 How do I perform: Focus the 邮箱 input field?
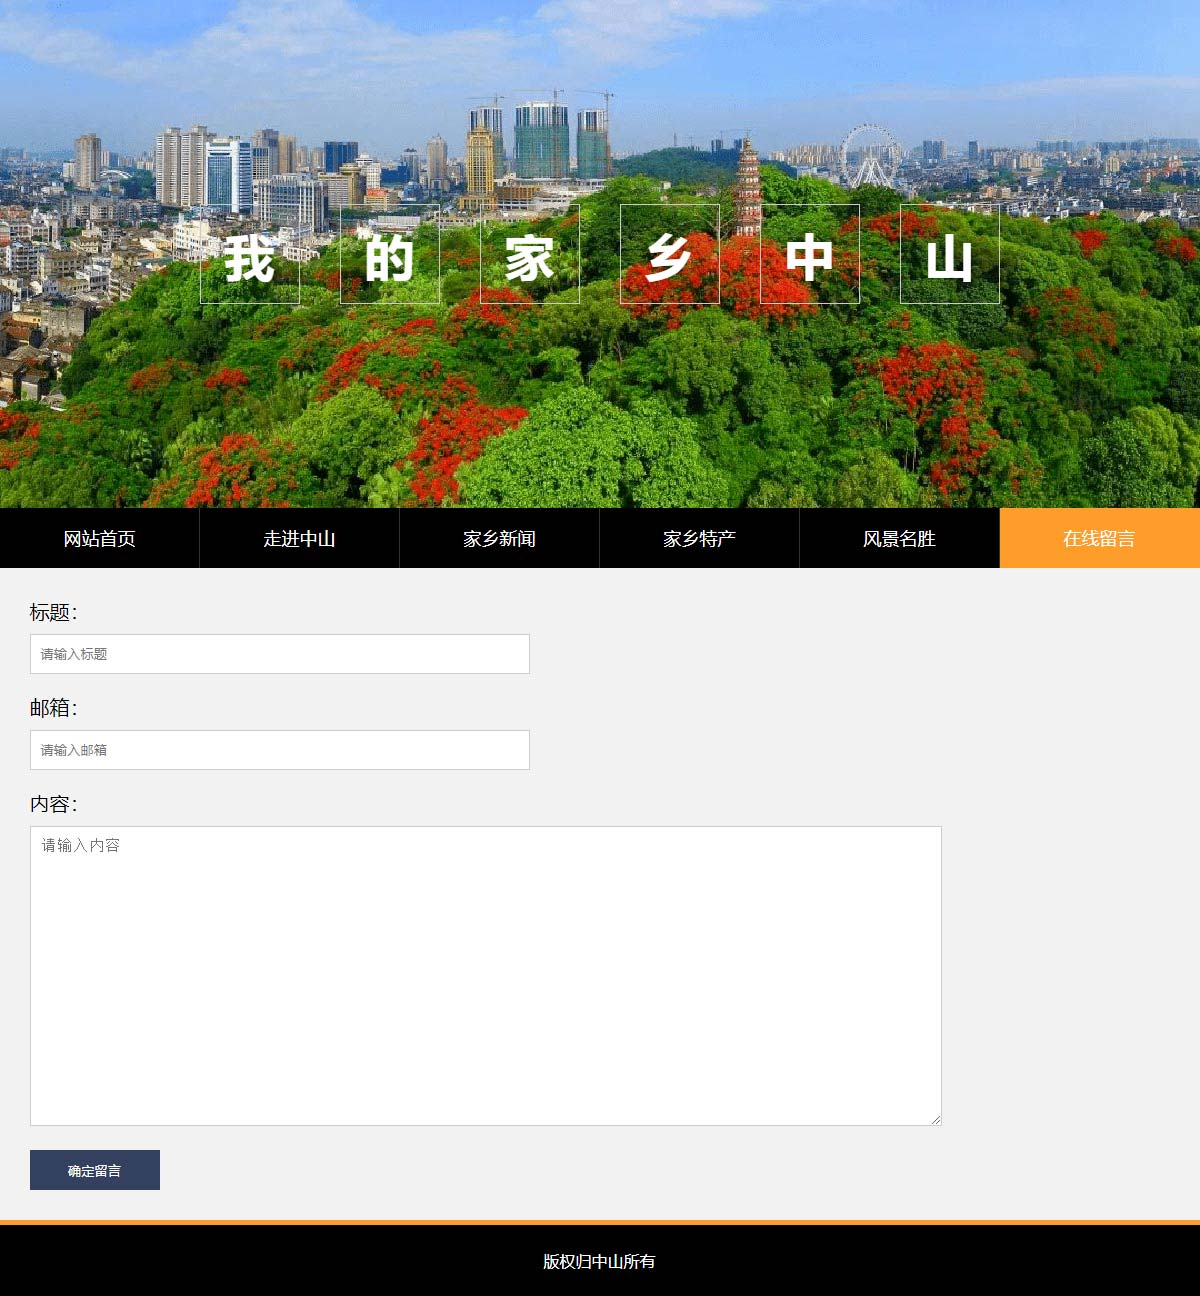tap(280, 750)
